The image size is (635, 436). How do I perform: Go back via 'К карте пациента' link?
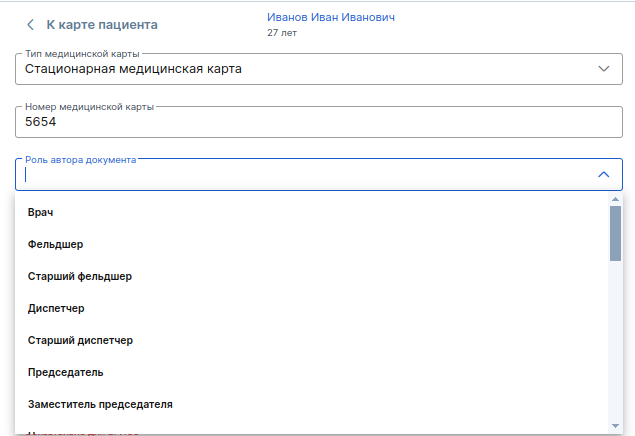101,24
